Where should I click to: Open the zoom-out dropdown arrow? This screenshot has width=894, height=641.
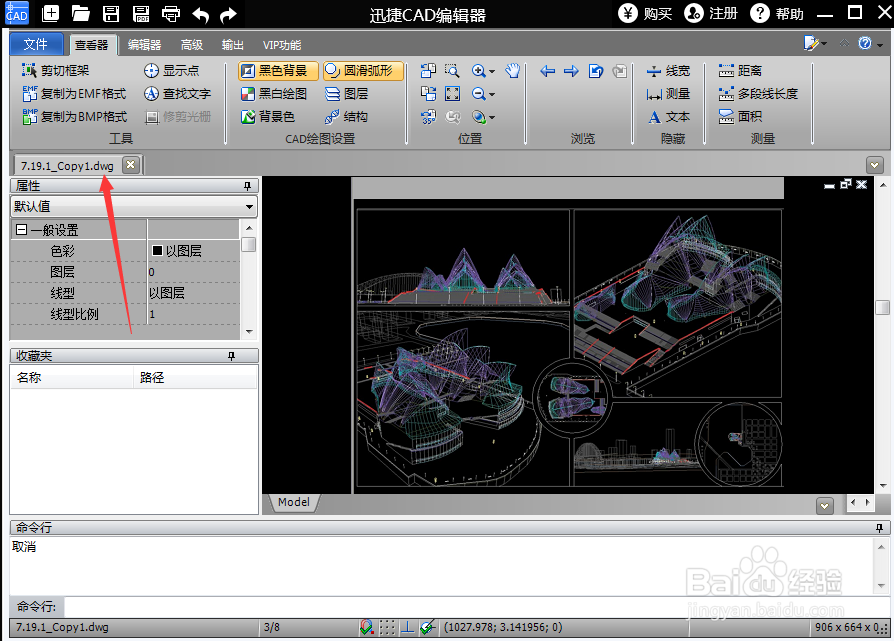tap(492, 94)
